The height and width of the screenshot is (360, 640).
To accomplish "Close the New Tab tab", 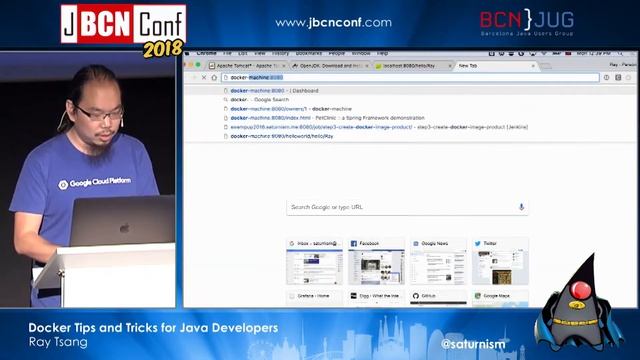I will [533, 66].
